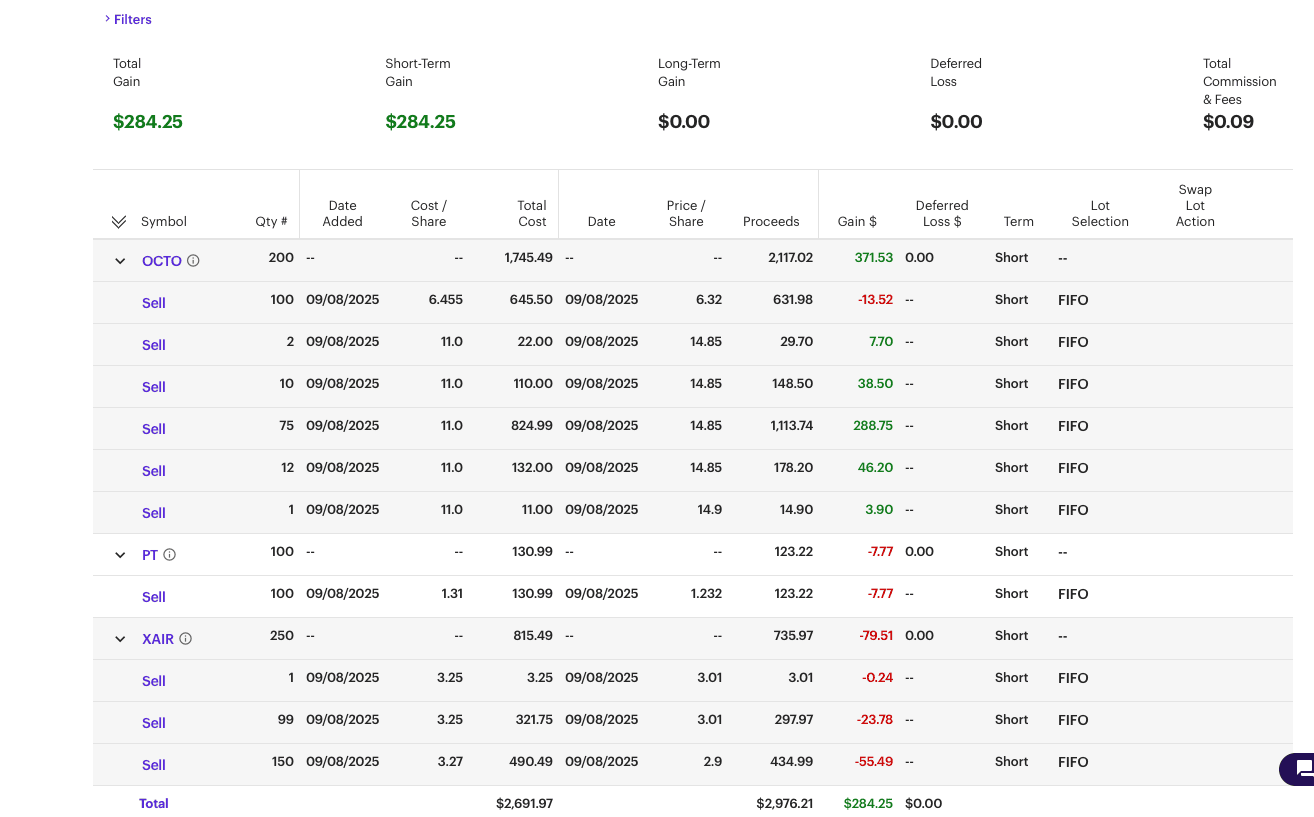Click the info icon next to PT
Image resolution: width=1314 pixels, height=817 pixels.
pyautogui.click(x=169, y=555)
